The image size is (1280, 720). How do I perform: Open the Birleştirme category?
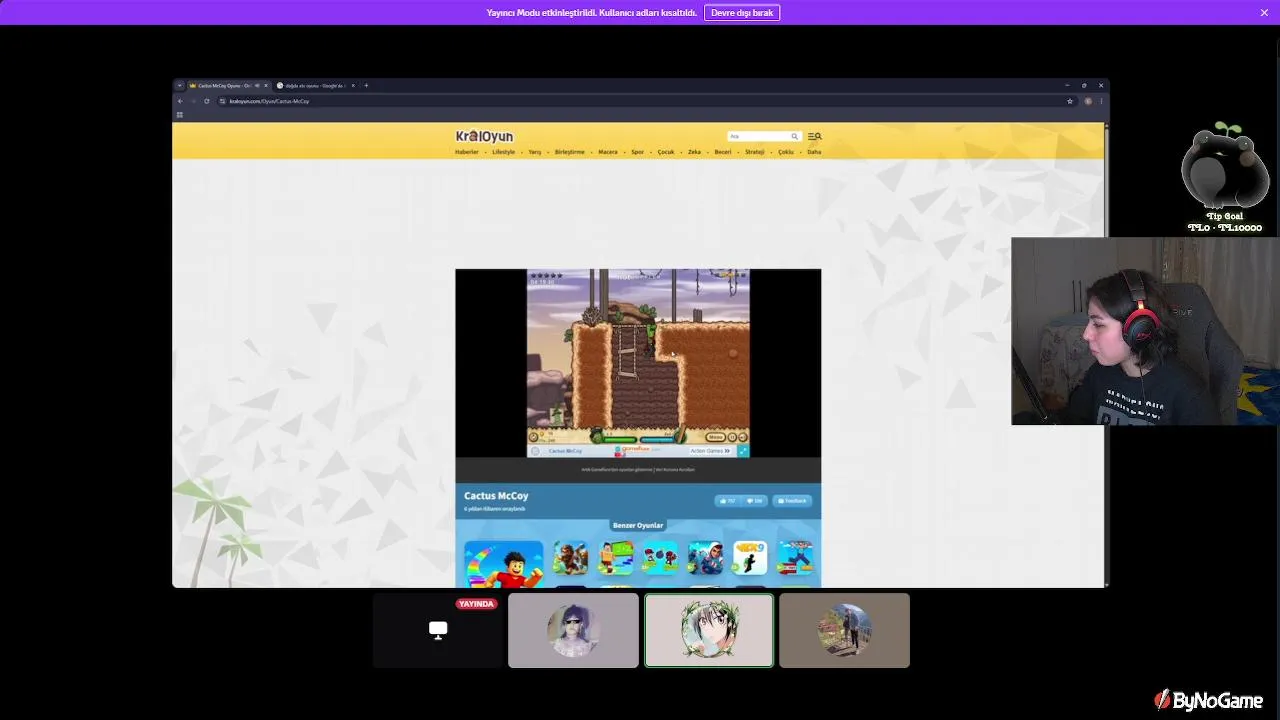click(570, 152)
